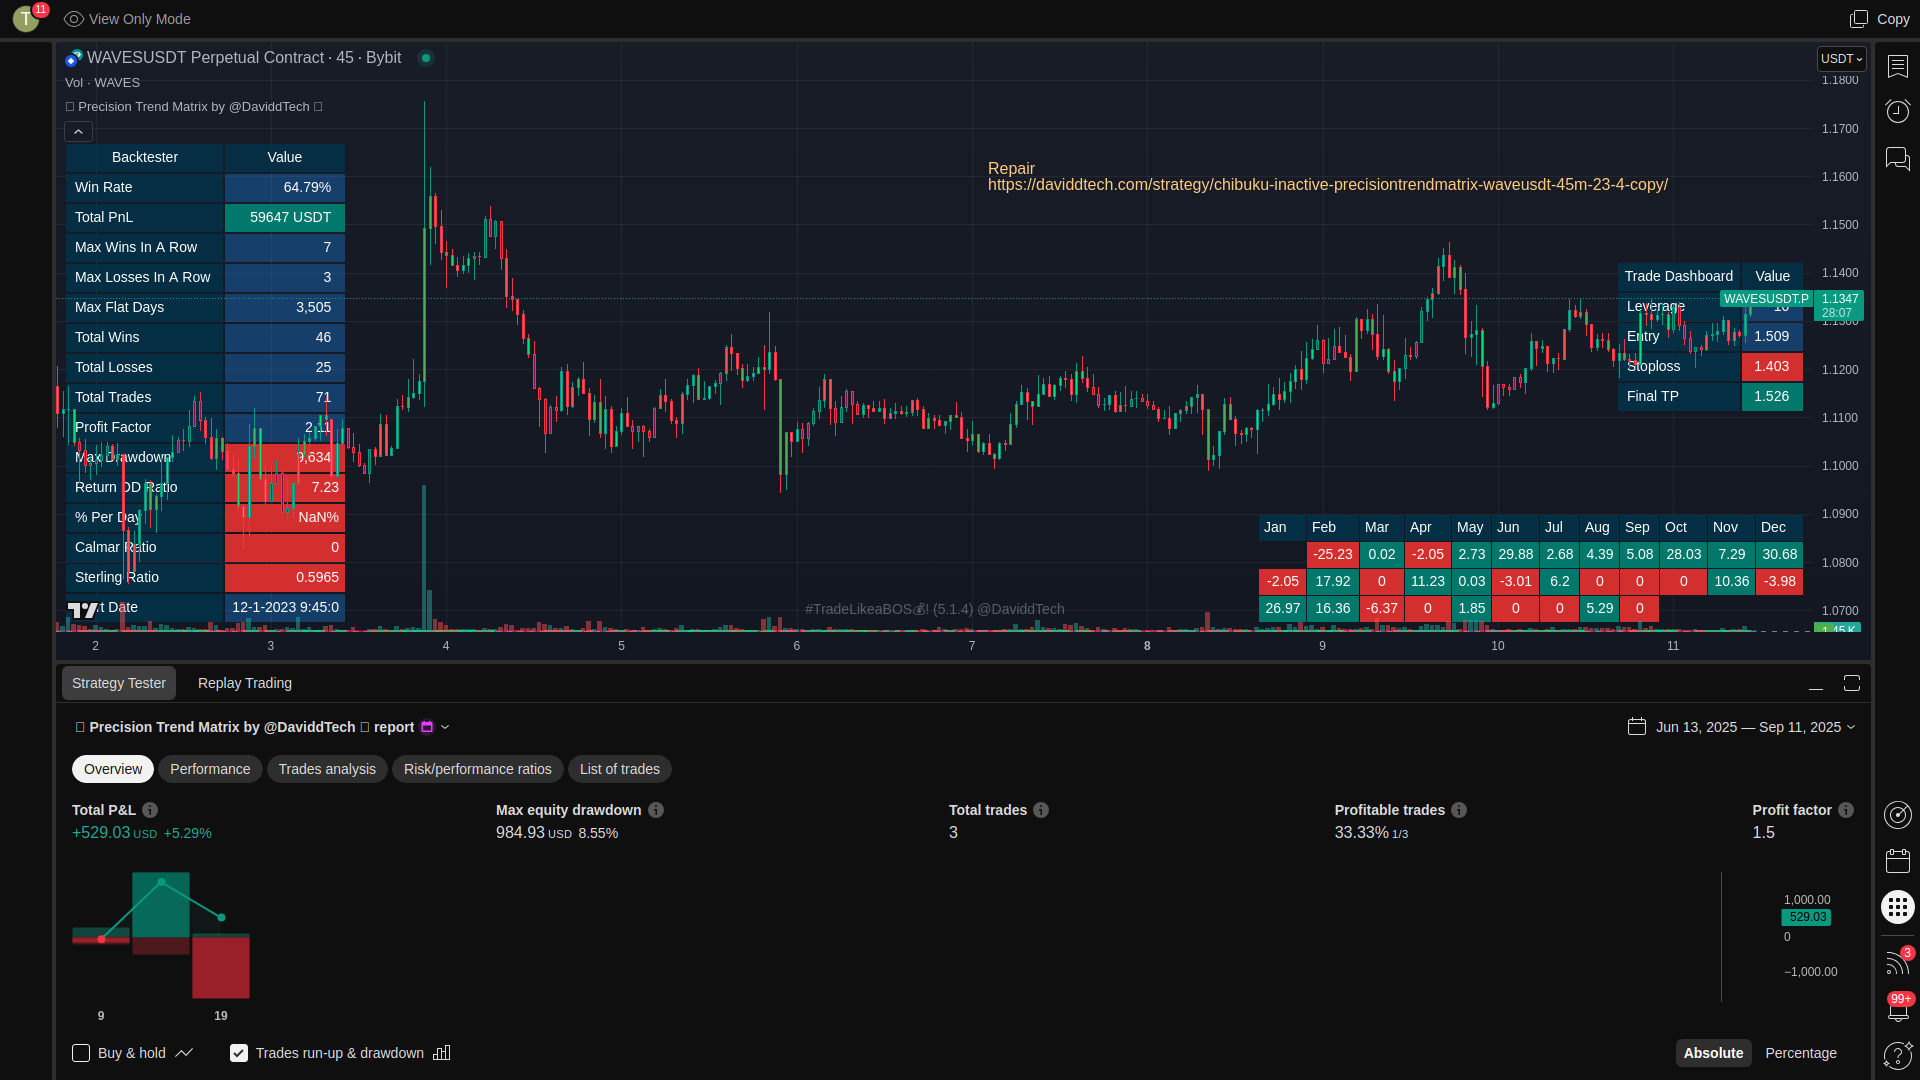Viewport: 1920px width, 1080px height.
Task: Click the Total Trades 71 cell
Action: [285, 397]
